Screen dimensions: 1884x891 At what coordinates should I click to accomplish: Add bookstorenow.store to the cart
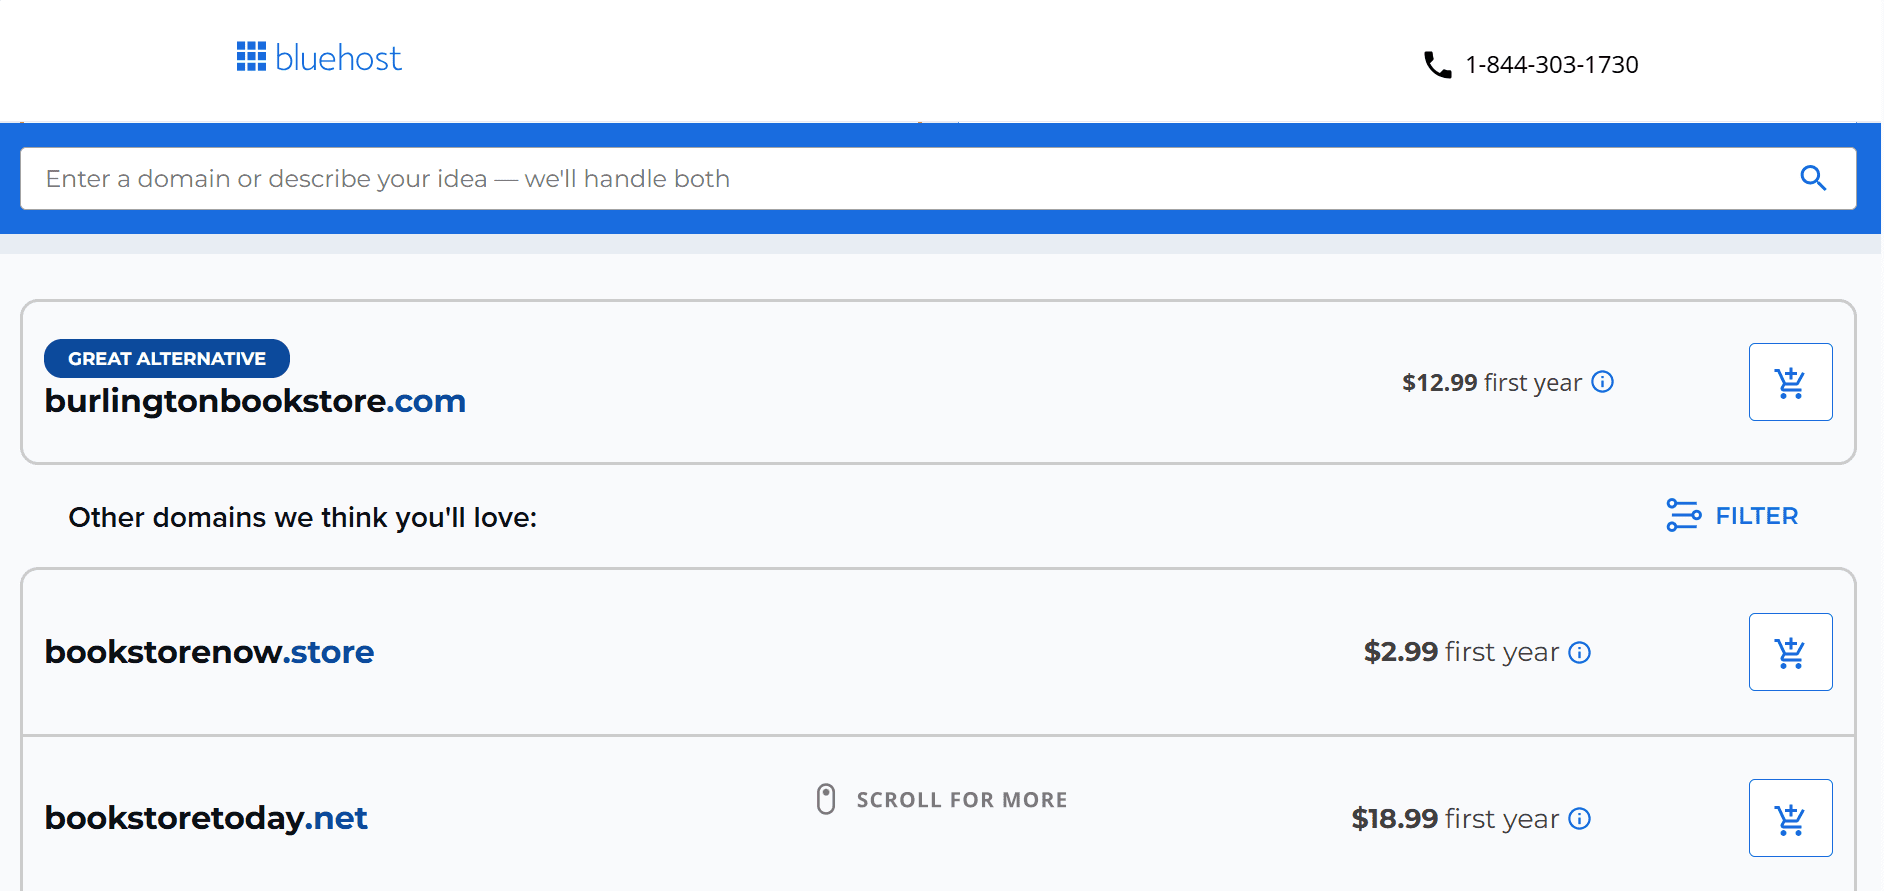pos(1790,651)
